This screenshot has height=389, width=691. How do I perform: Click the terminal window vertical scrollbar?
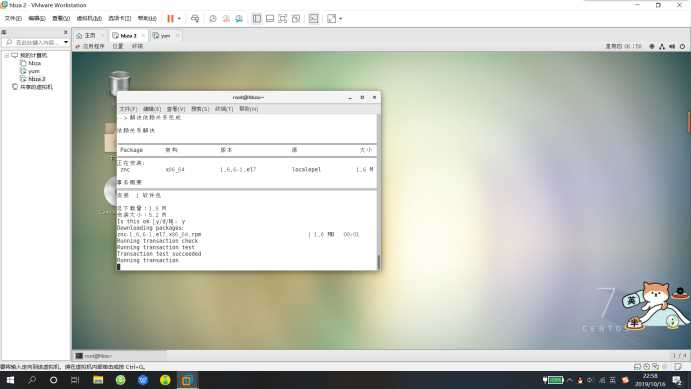tap(379, 192)
